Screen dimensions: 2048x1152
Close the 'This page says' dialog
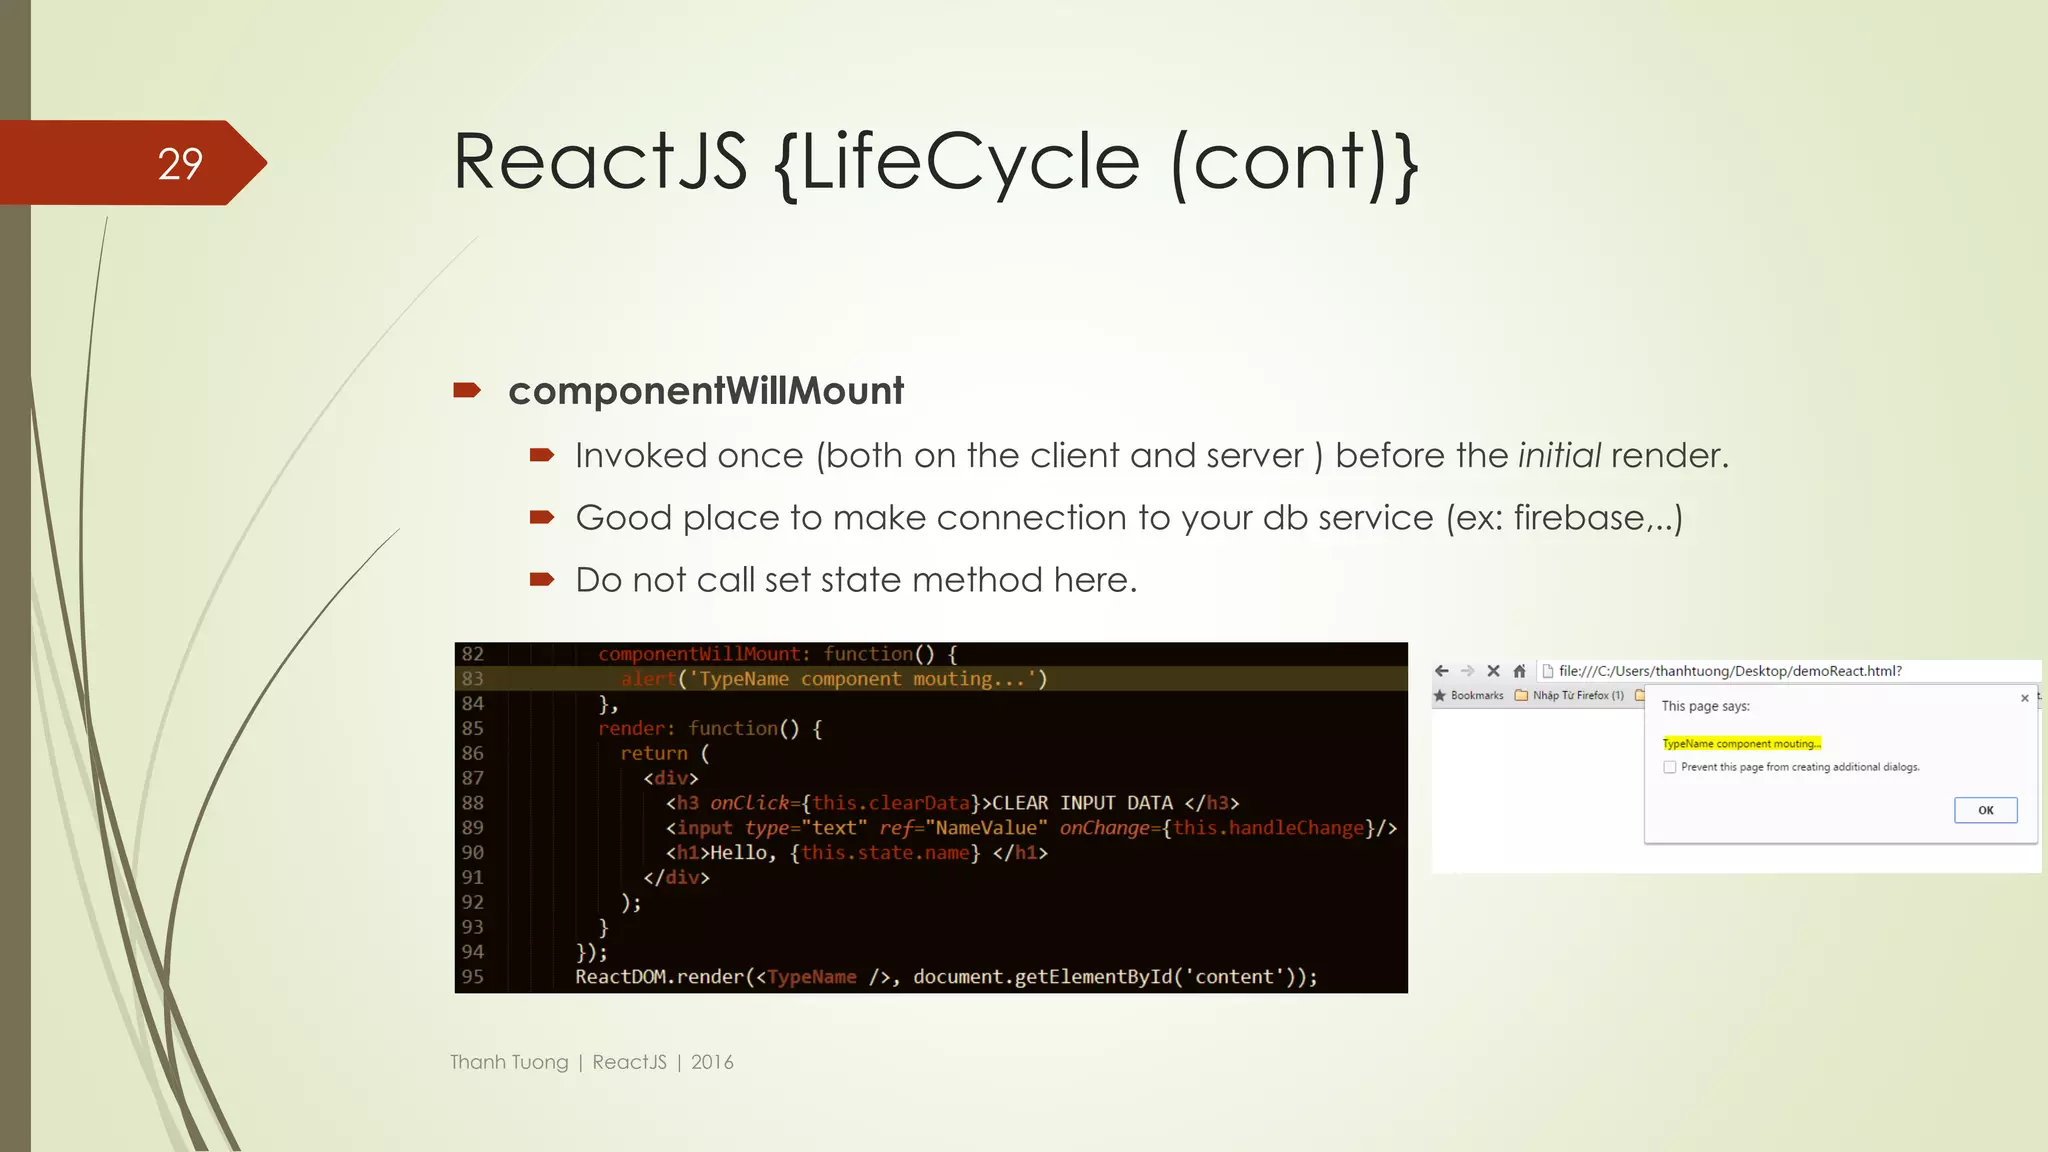tap(2024, 698)
